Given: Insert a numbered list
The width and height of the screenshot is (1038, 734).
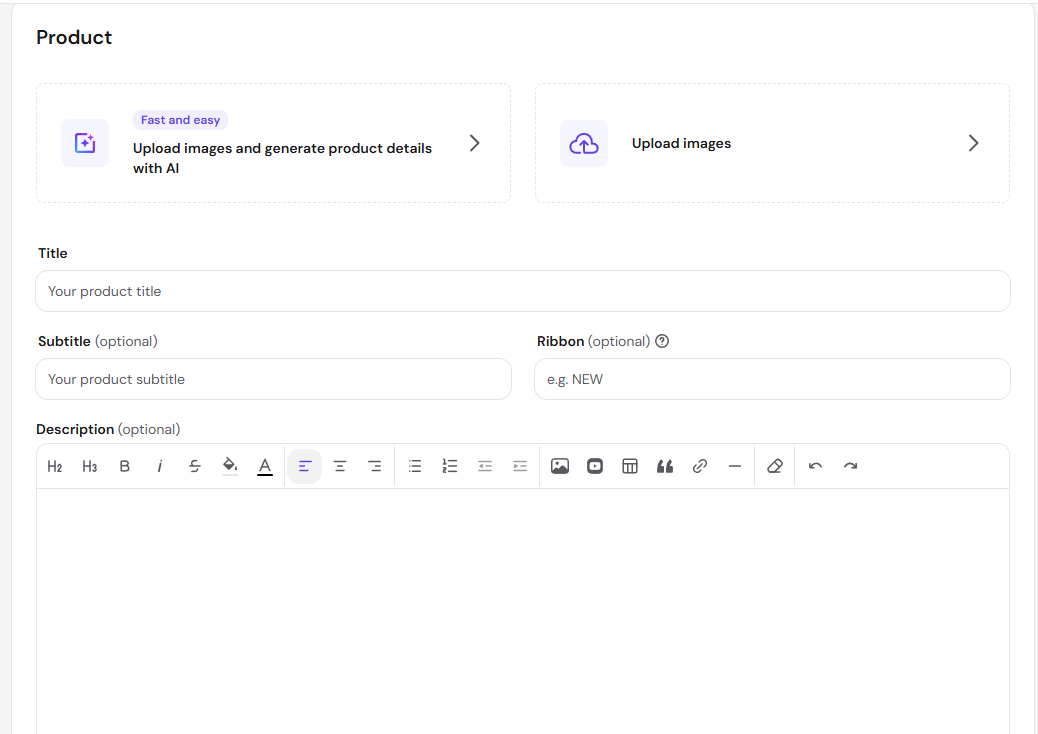Looking at the screenshot, I should tap(450, 467).
